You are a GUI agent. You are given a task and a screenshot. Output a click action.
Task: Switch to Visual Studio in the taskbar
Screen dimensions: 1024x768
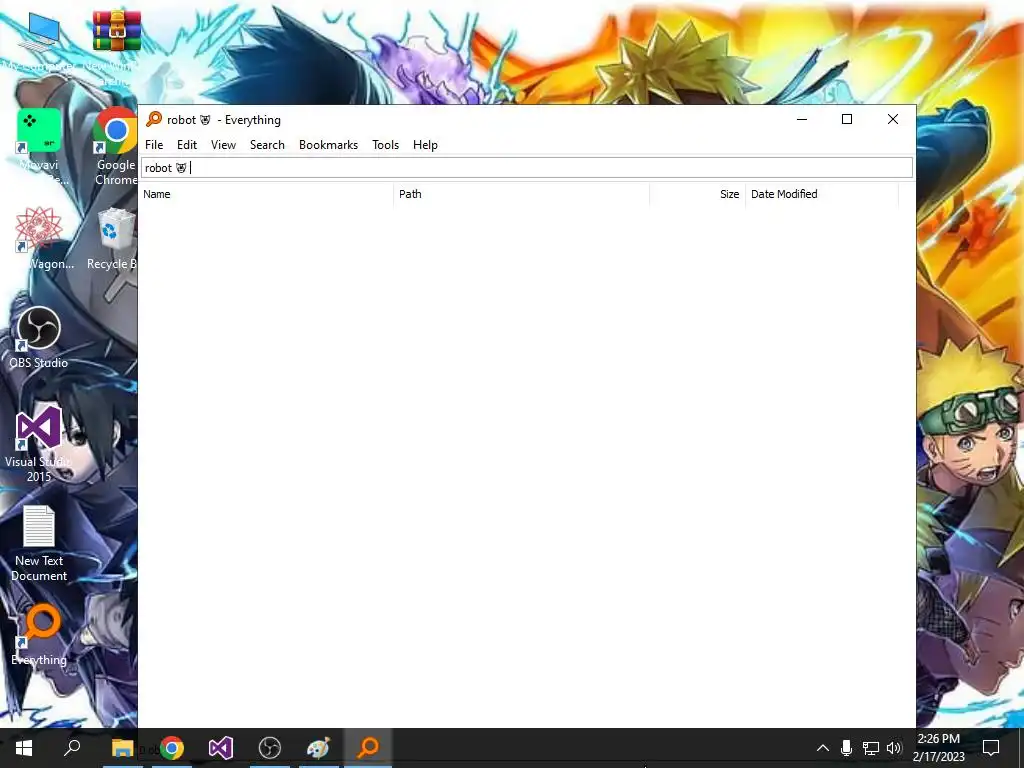coord(221,747)
